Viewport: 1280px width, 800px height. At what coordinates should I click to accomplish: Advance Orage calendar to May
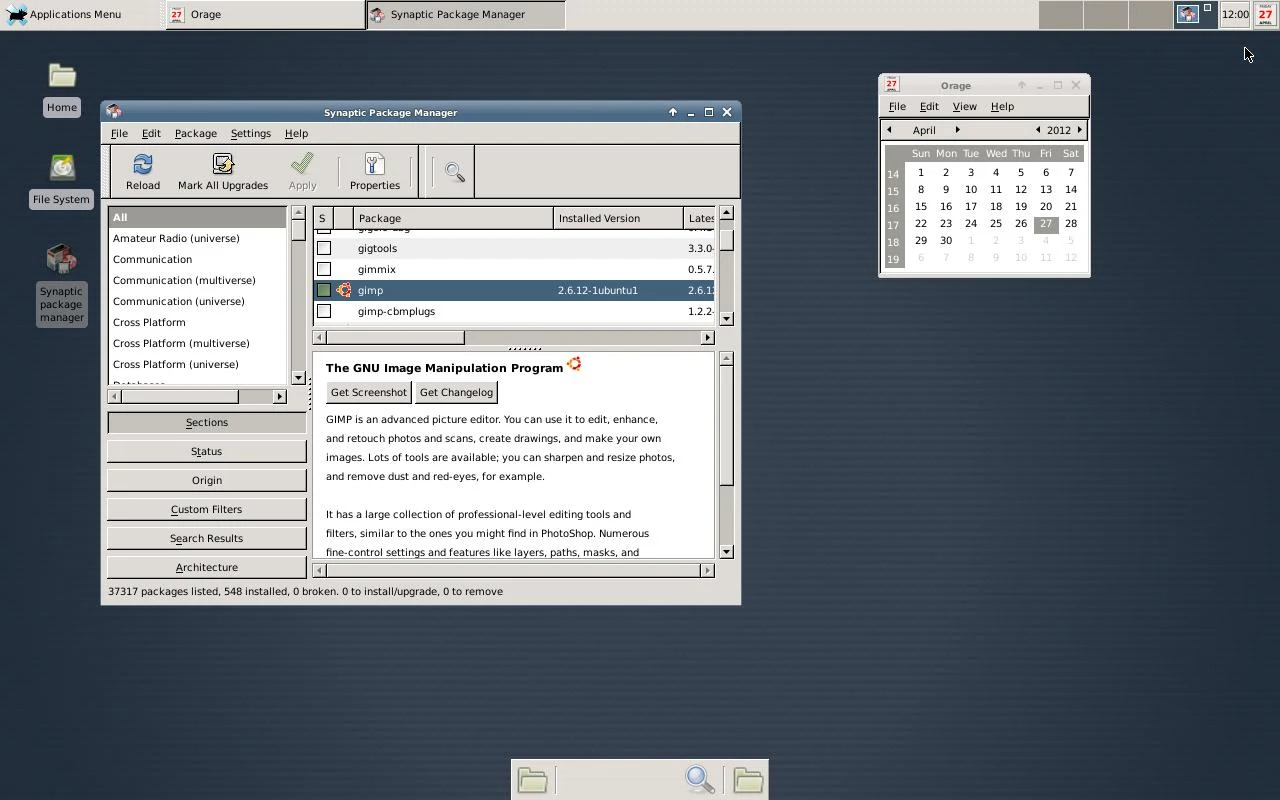[x=957, y=129]
